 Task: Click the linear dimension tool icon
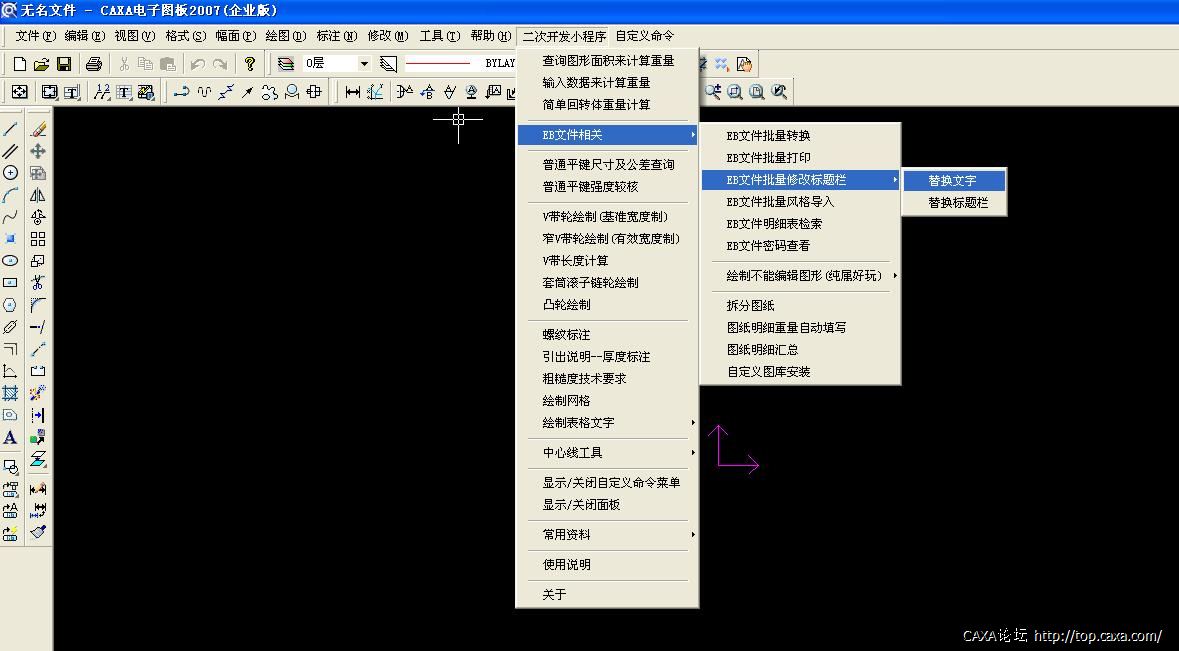(352, 92)
